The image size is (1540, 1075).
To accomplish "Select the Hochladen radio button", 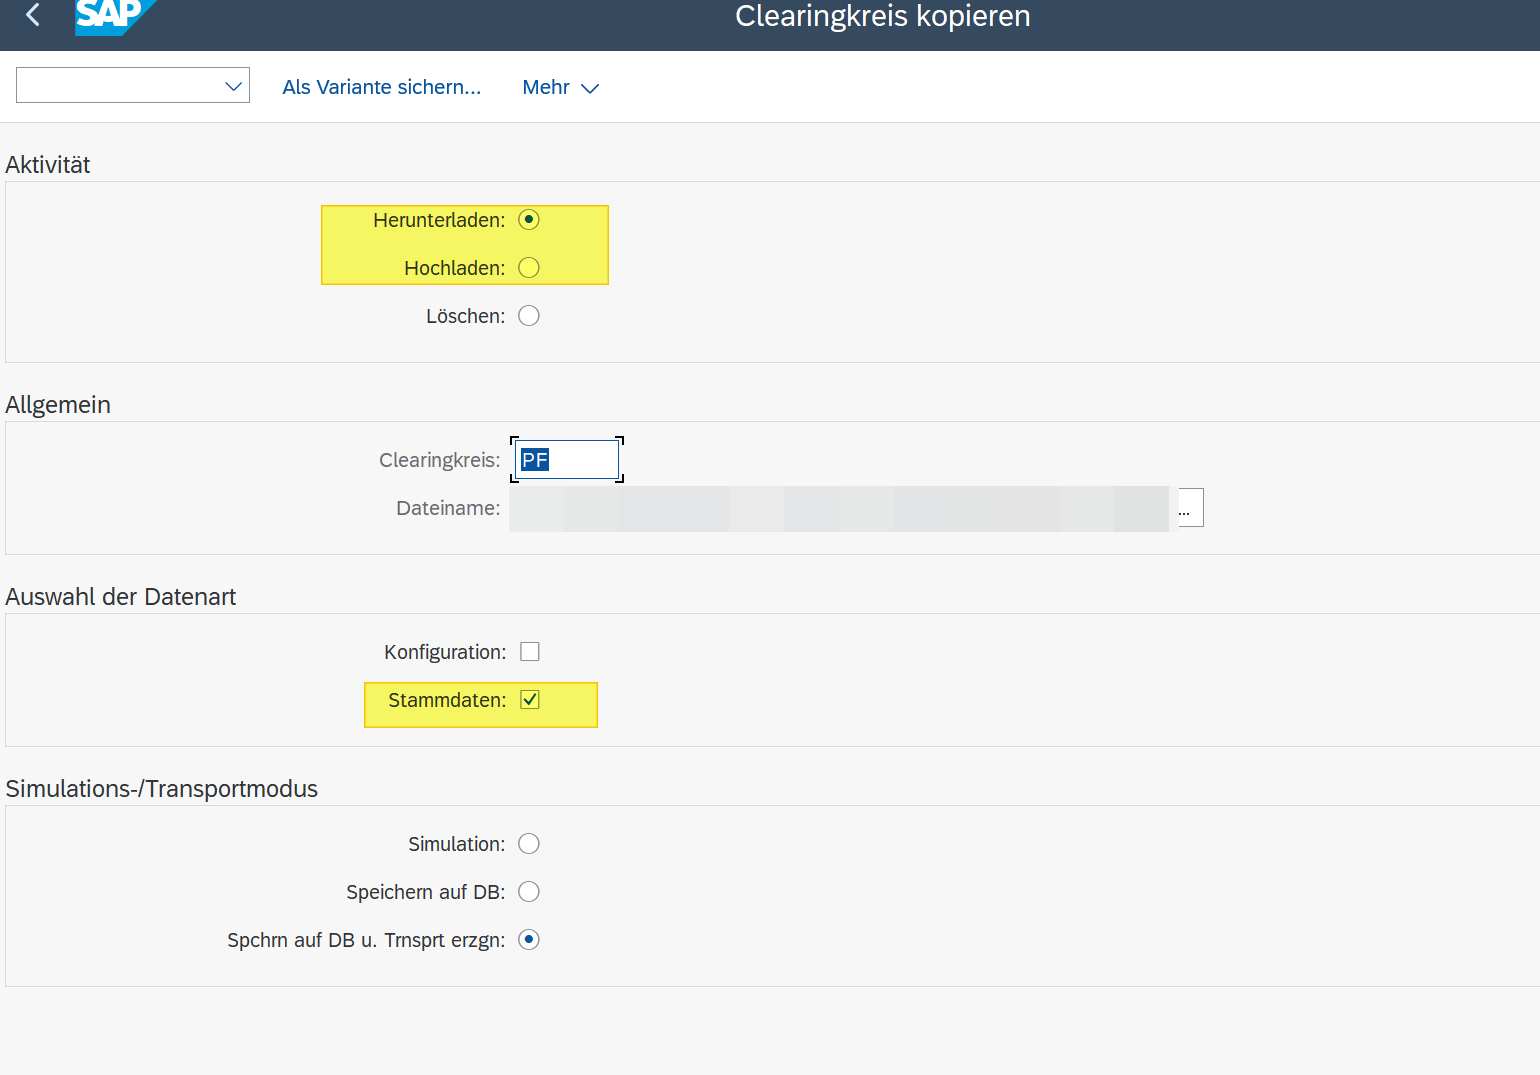I will (x=529, y=268).
